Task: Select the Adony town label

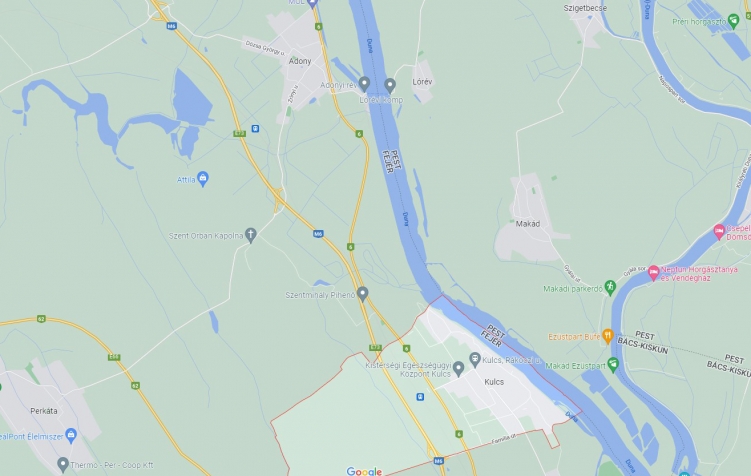Action: point(300,61)
